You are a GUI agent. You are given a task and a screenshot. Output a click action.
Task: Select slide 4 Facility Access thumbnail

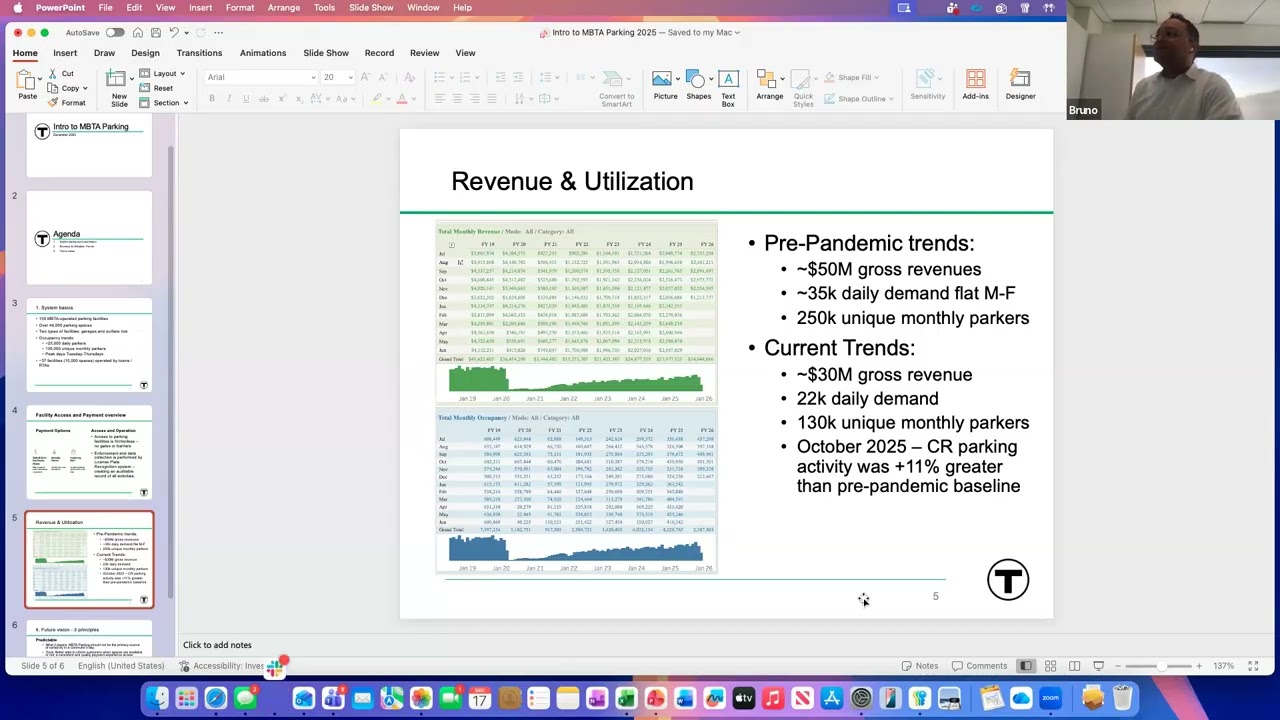click(89, 452)
